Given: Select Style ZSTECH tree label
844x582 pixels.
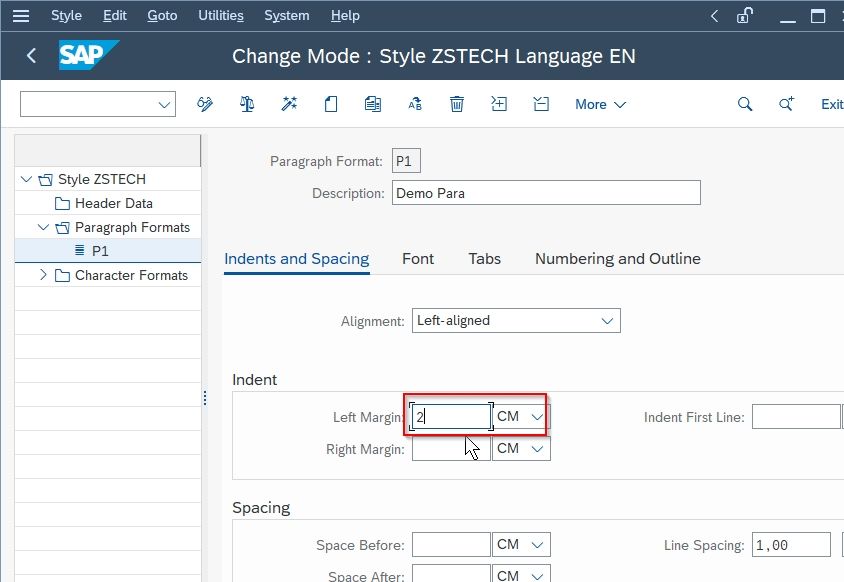Looking at the screenshot, I should pyautogui.click(x=102, y=179).
